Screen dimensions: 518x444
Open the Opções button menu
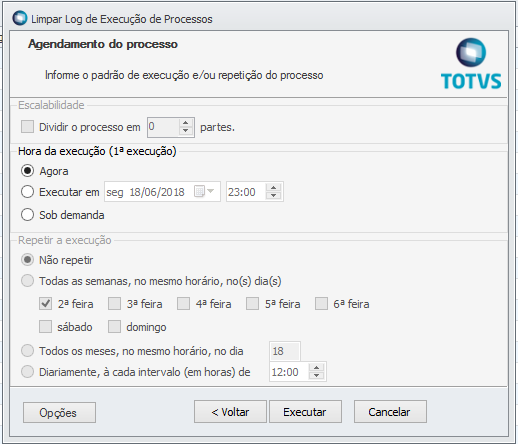[59, 413]
